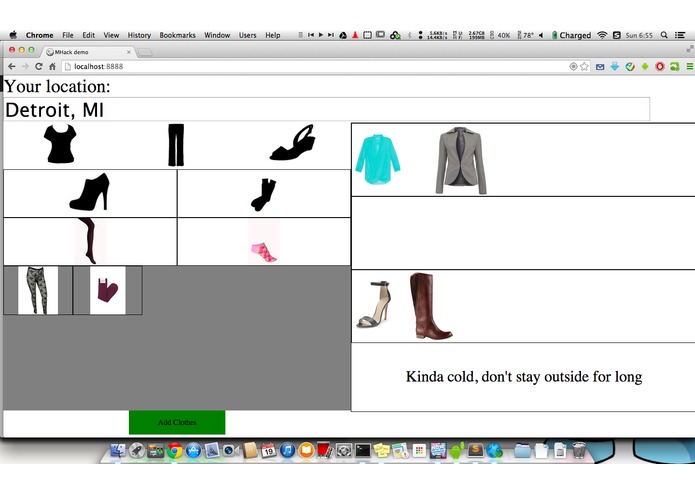Pick the dark tights leg image

(x=90, y=241)
